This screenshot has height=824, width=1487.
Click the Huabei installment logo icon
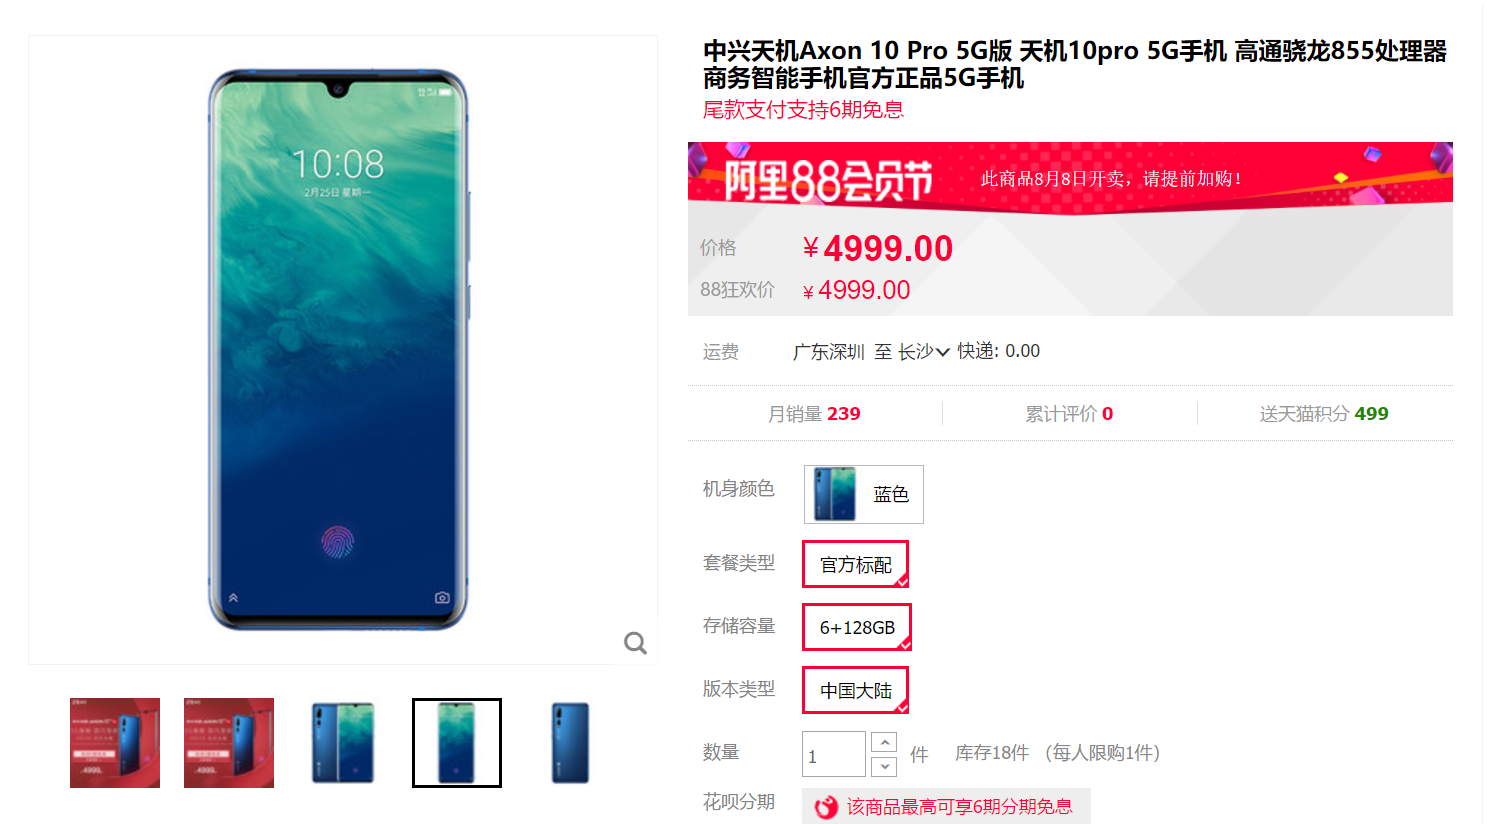826,807
